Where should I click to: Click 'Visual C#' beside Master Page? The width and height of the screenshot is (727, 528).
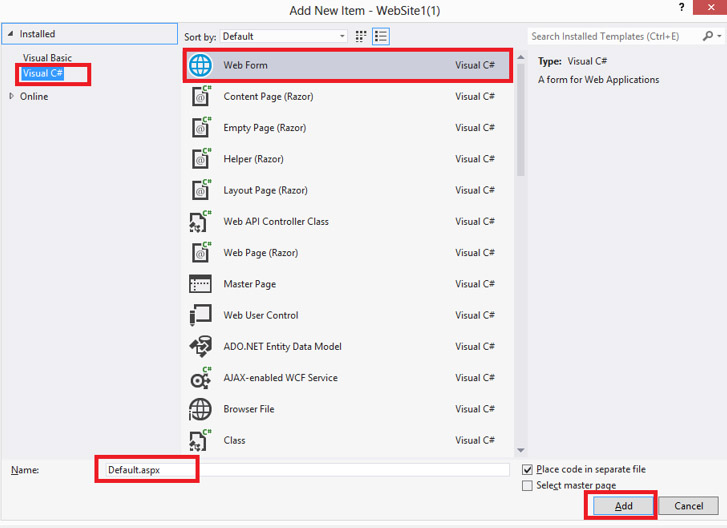(x=475, y=284)
